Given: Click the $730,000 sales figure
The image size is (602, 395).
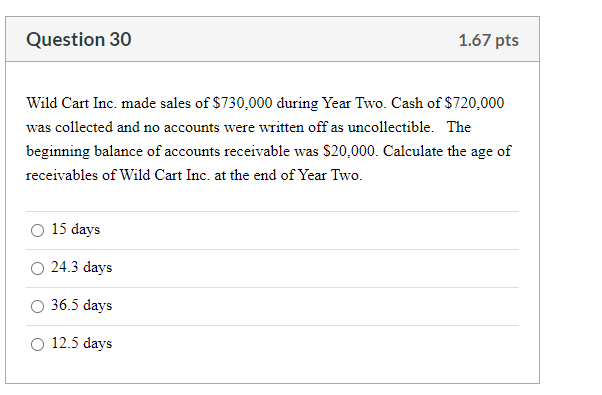Looking at the screenshot, I should [x=242, y=103].
